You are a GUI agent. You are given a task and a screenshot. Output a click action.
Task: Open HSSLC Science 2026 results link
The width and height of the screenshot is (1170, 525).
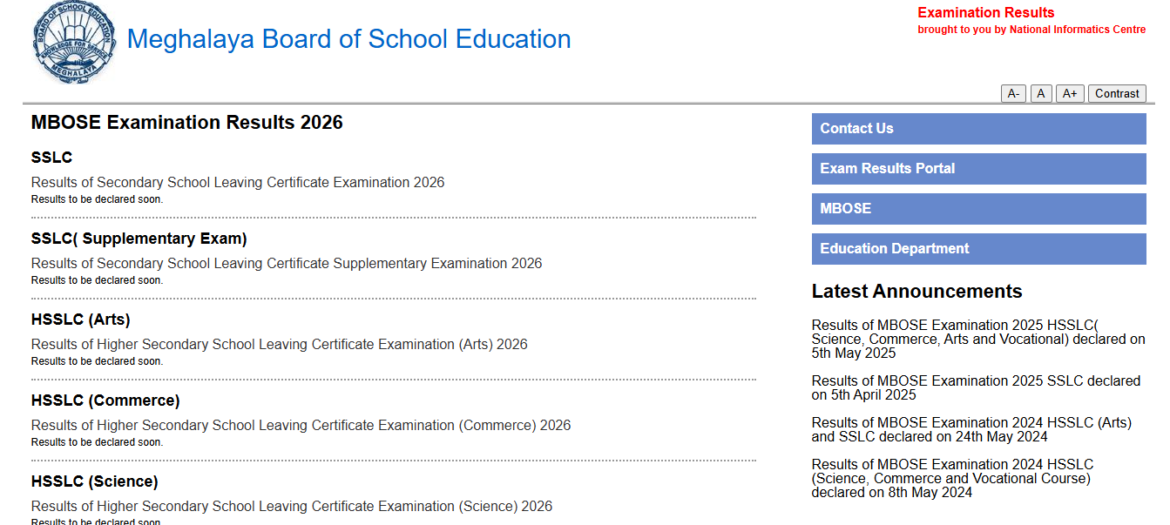291,507
